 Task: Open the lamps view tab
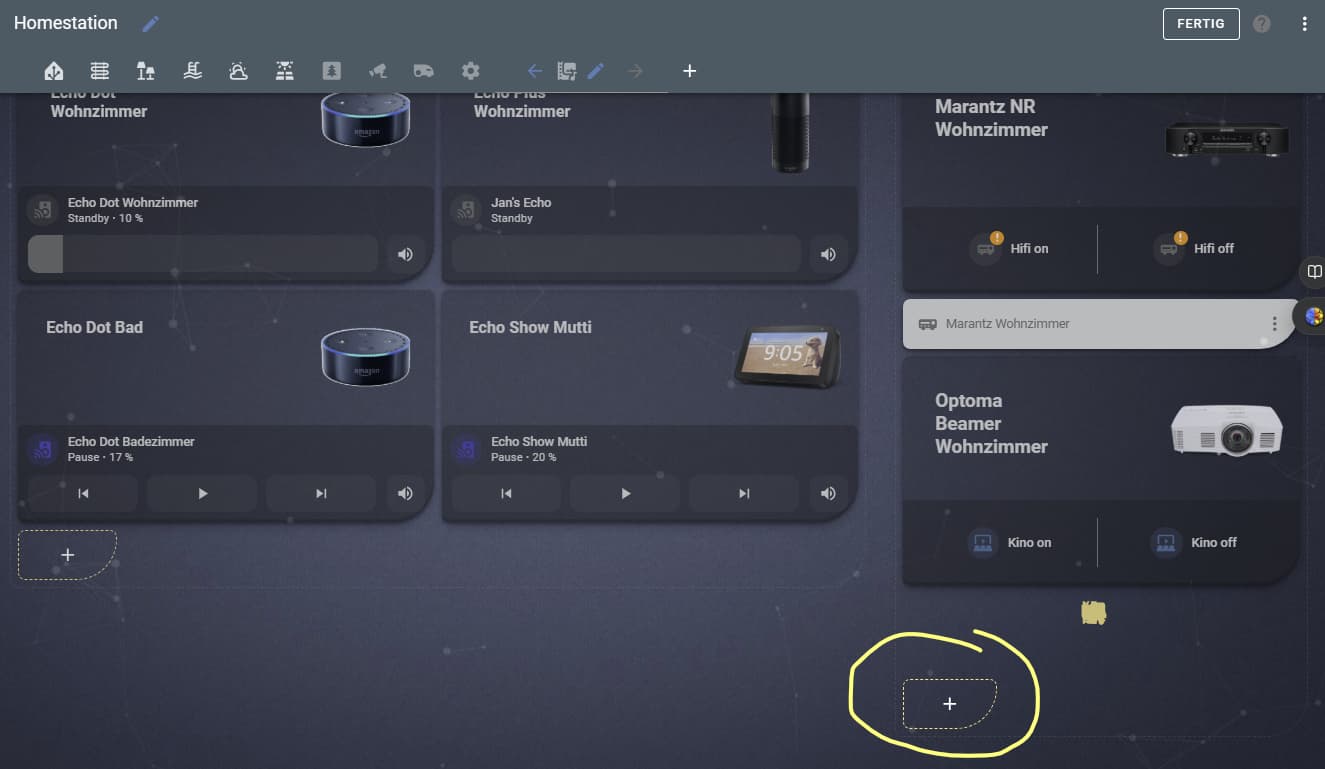pos(146,71)
